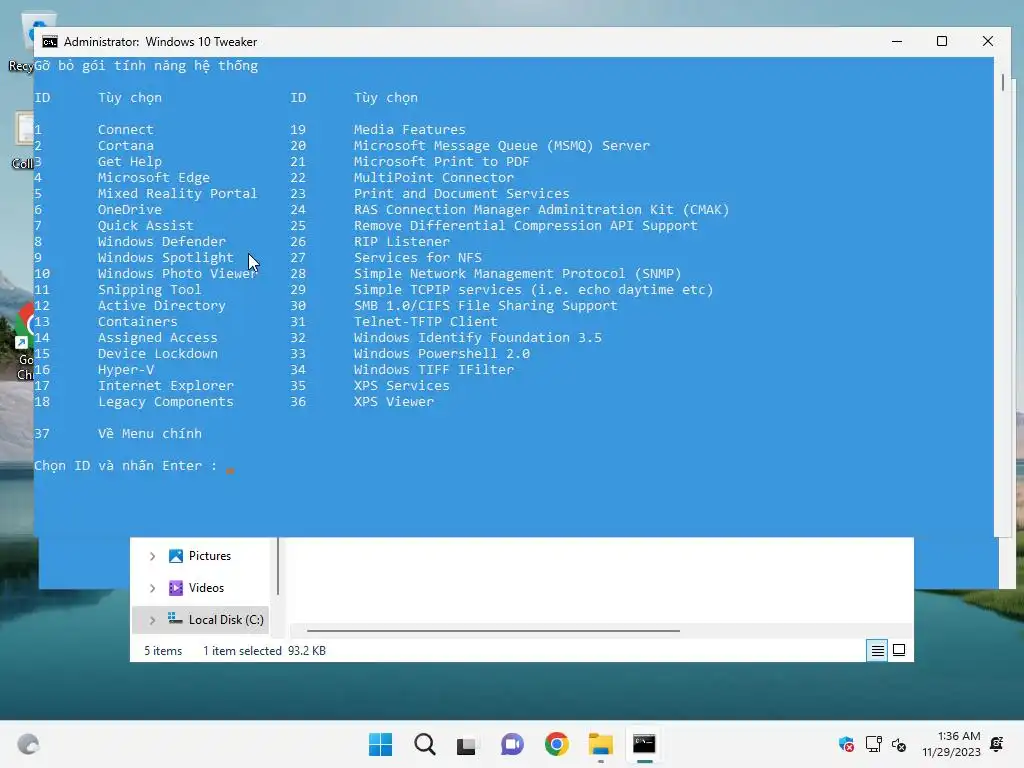Viewport: 1024px width, 768px height.
Task: Click '1 item selected 93.2 KB' status text
Action: click(x=264, y=650)
